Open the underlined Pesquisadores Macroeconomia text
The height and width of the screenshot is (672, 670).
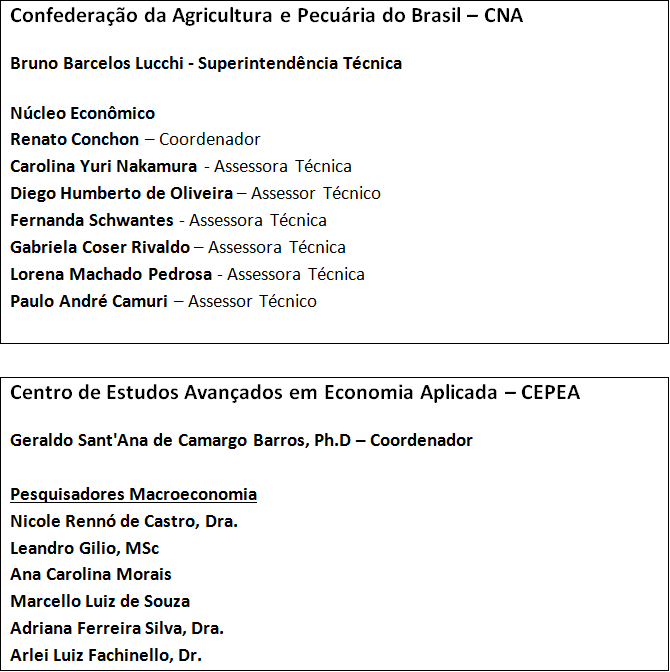click(133, 494)
